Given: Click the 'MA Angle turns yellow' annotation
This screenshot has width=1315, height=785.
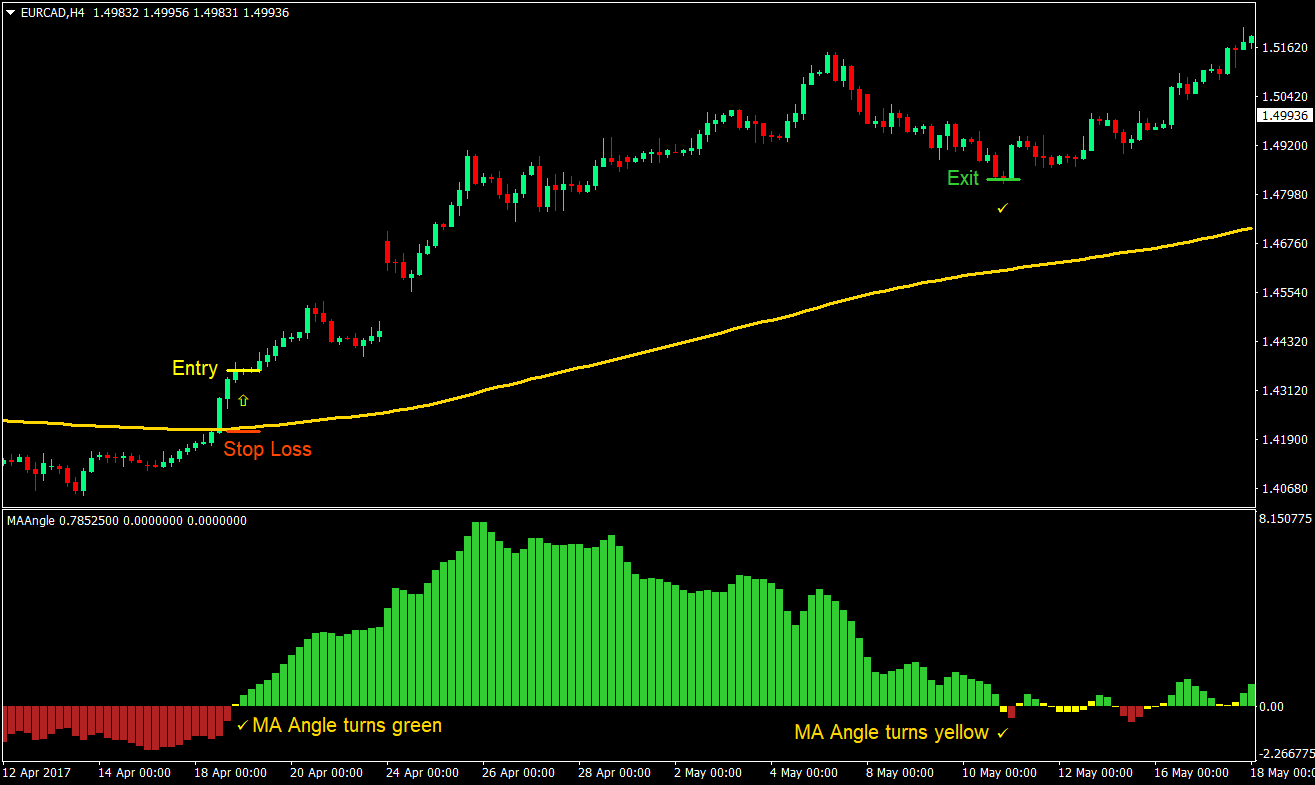Looking at the screenshot, I should tap(891, 733).
